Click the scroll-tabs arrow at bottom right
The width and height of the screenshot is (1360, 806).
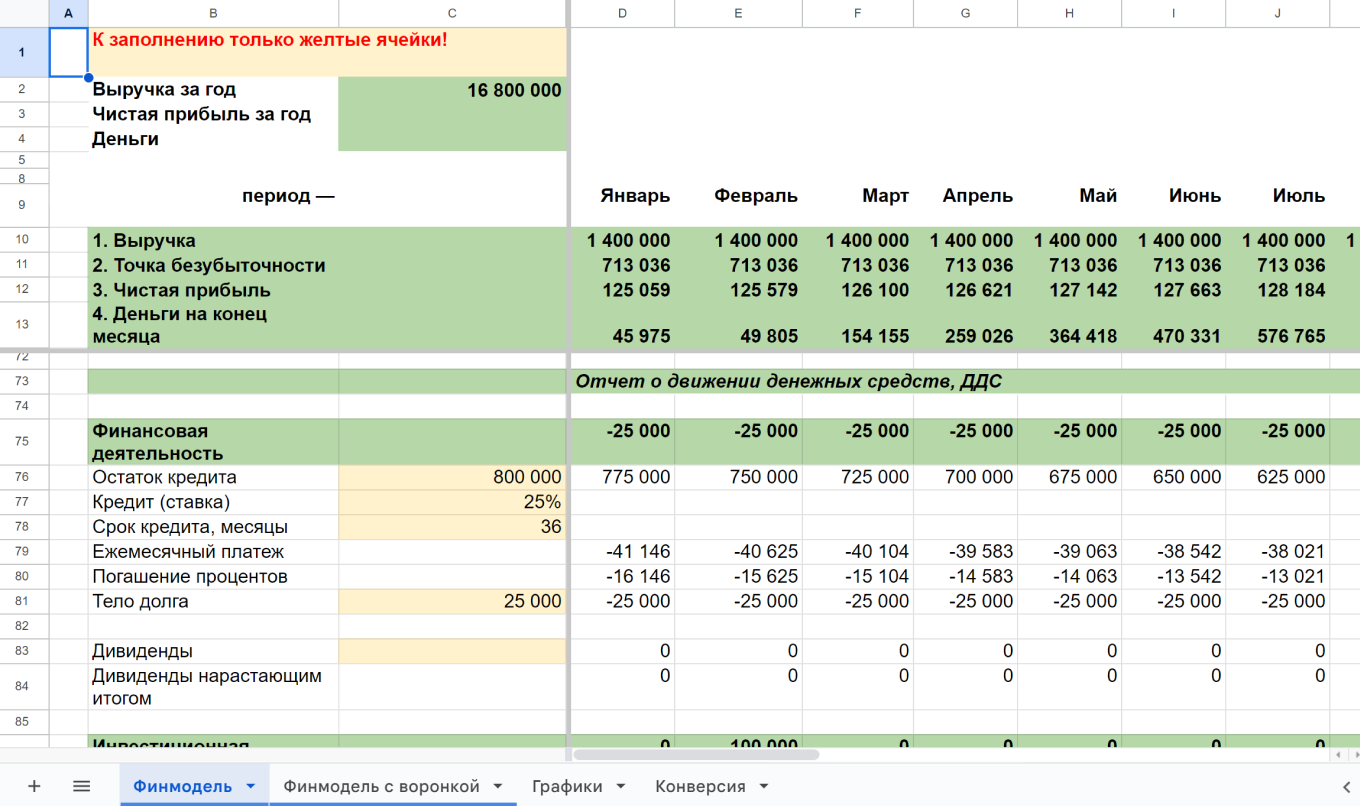coord(1345,786)
